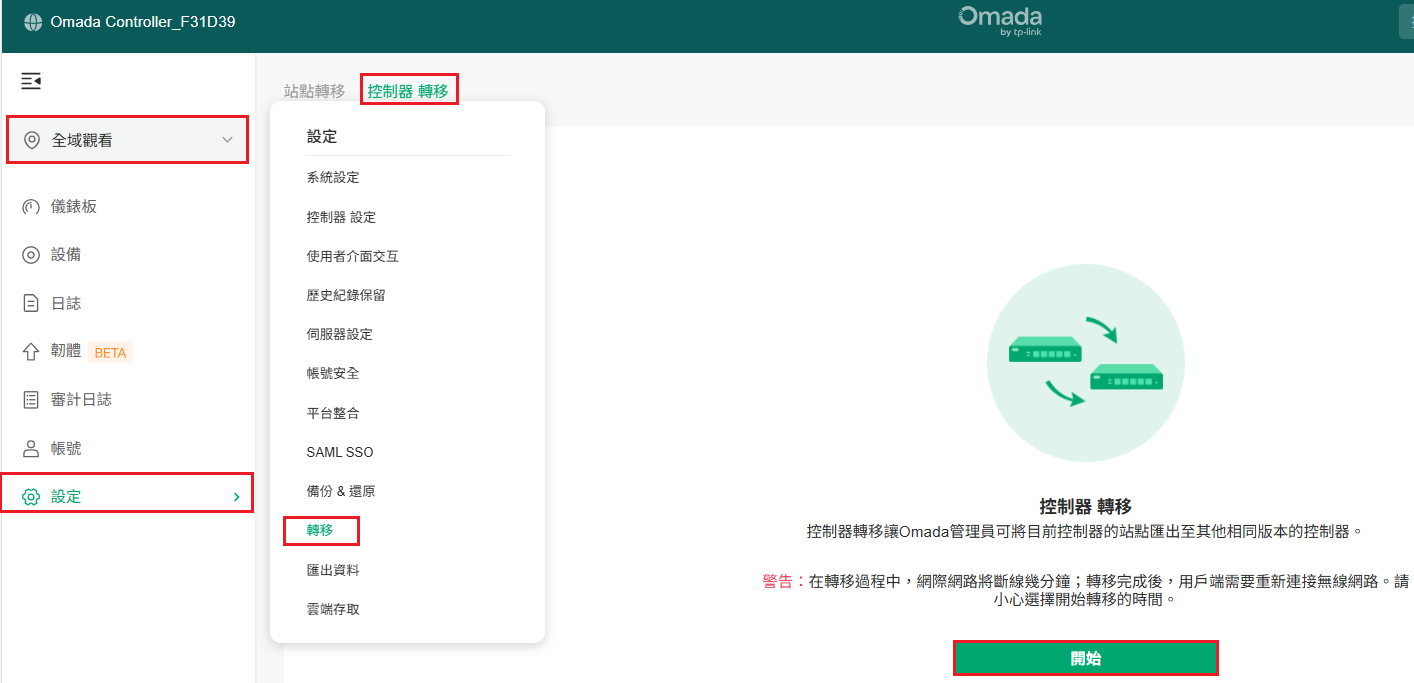This screenshot has width=1414, height=683.
Task: Click the globe icon beside controller name
Action: click(33, 22)
